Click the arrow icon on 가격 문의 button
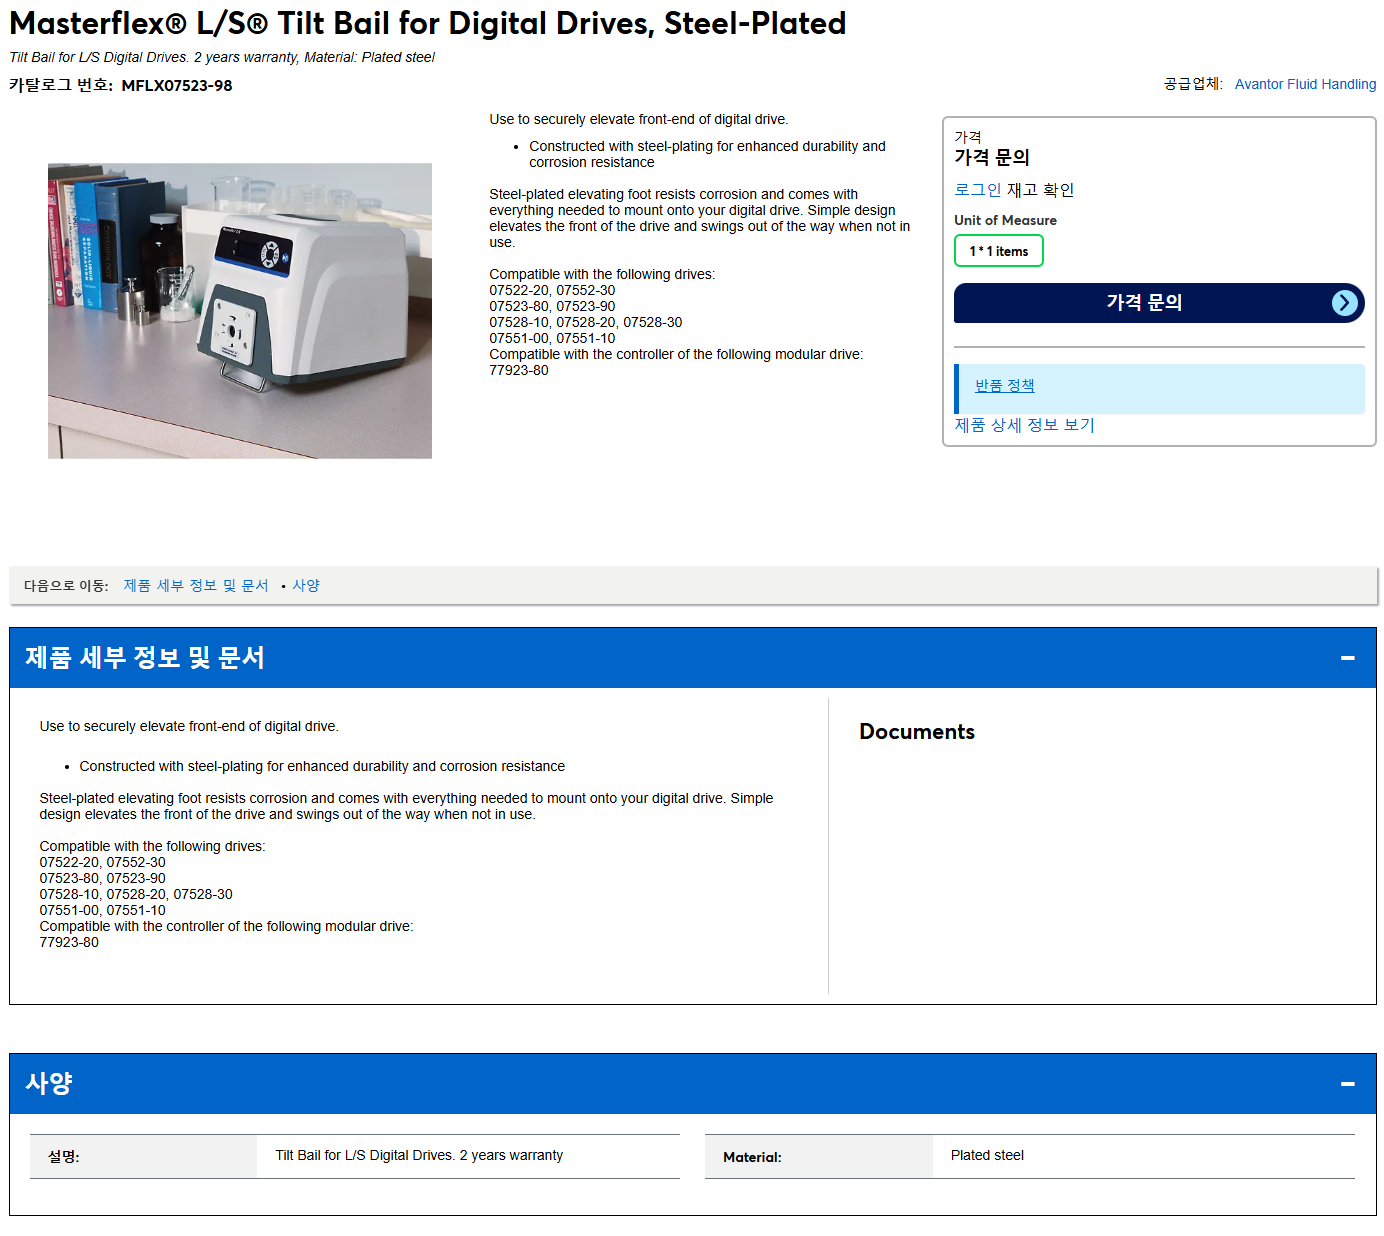Viewport: 1384px width, 1236px height. coord(1345,303)
